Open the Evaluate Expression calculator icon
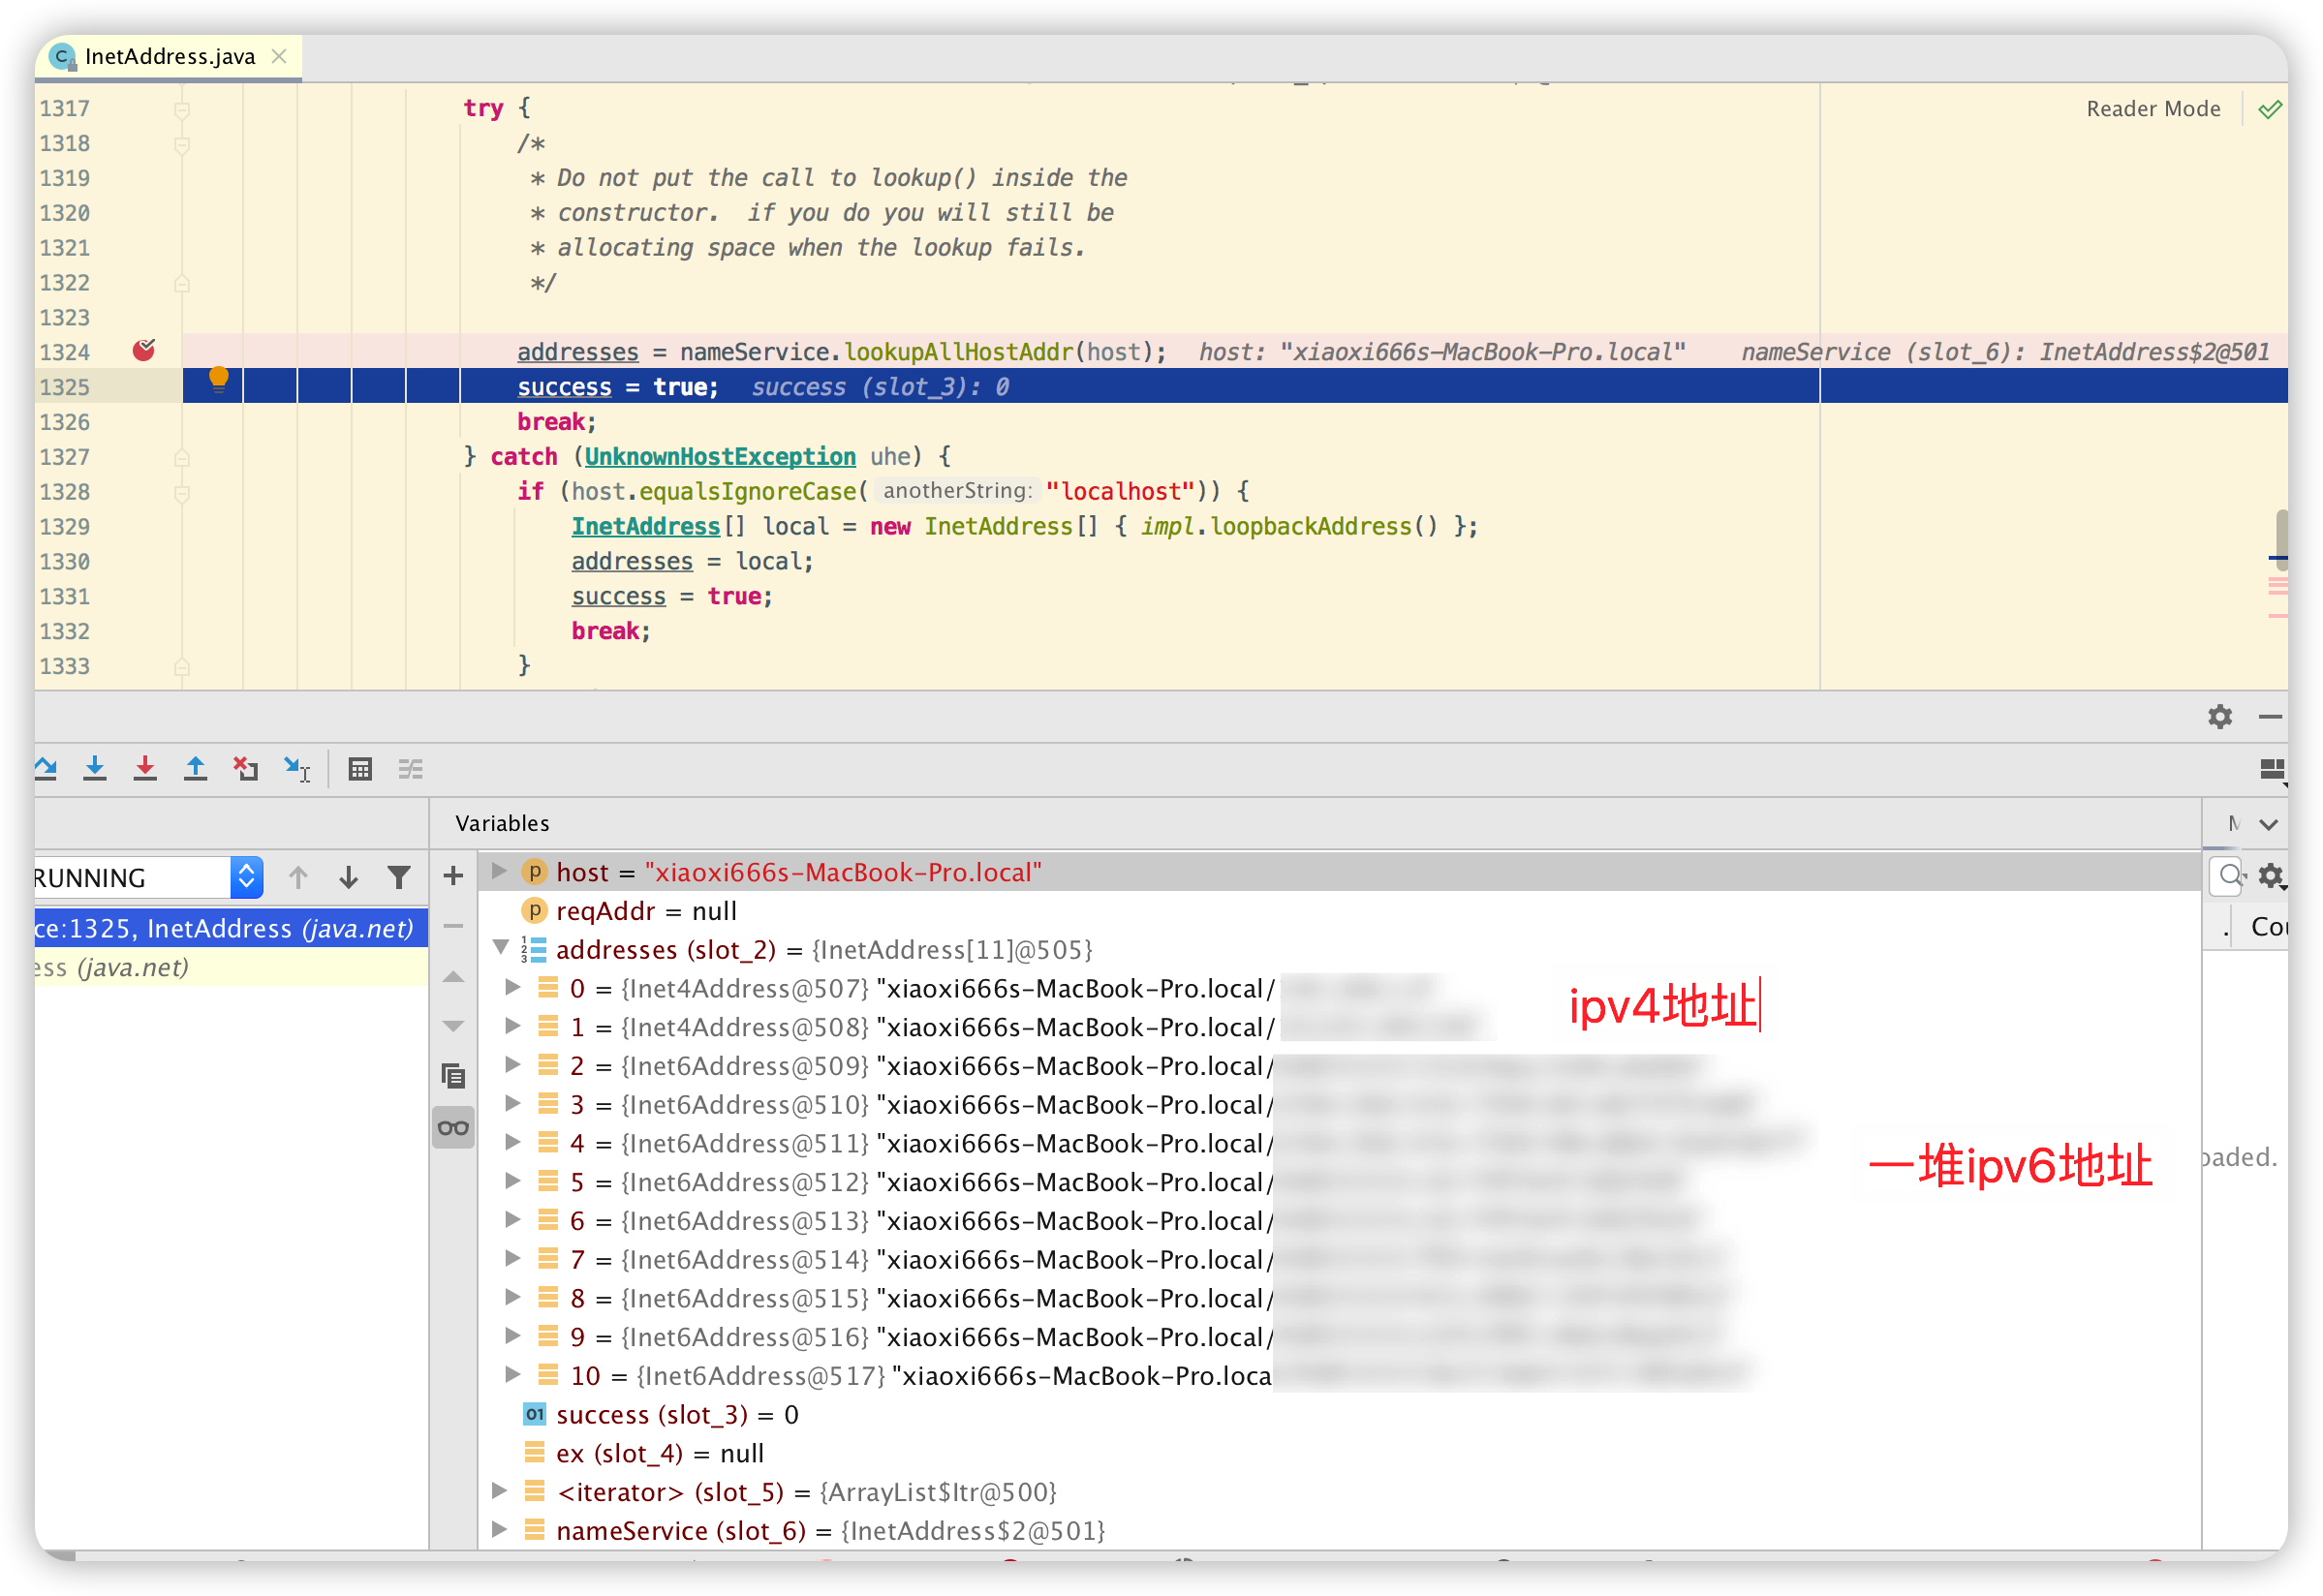Screen dimensions: 2323x1596 pos(360,768)
